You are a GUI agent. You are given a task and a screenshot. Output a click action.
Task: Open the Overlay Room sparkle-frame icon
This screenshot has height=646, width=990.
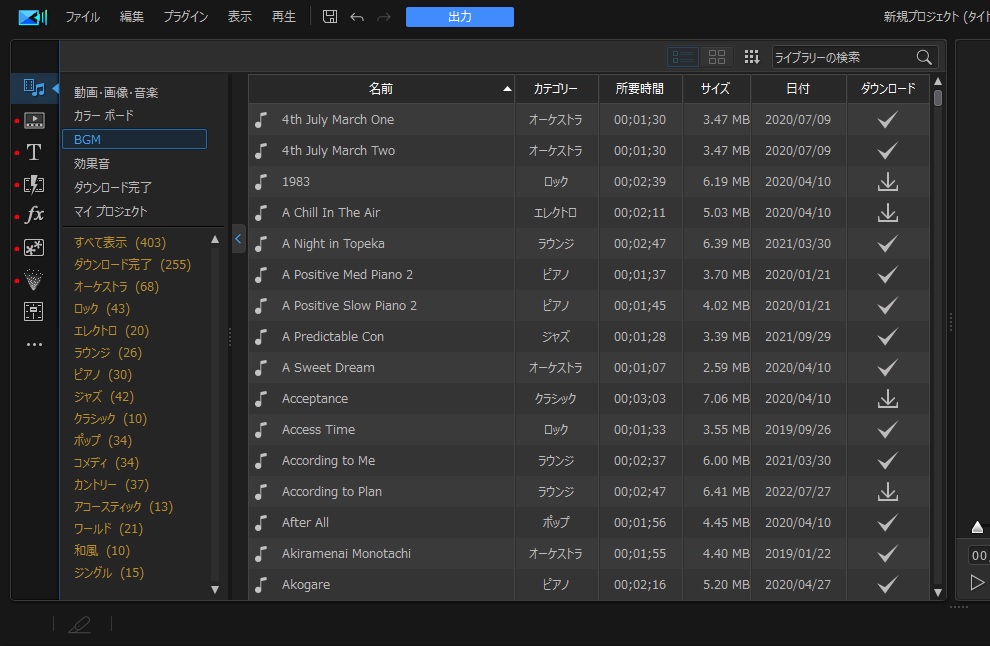point(33,248)
